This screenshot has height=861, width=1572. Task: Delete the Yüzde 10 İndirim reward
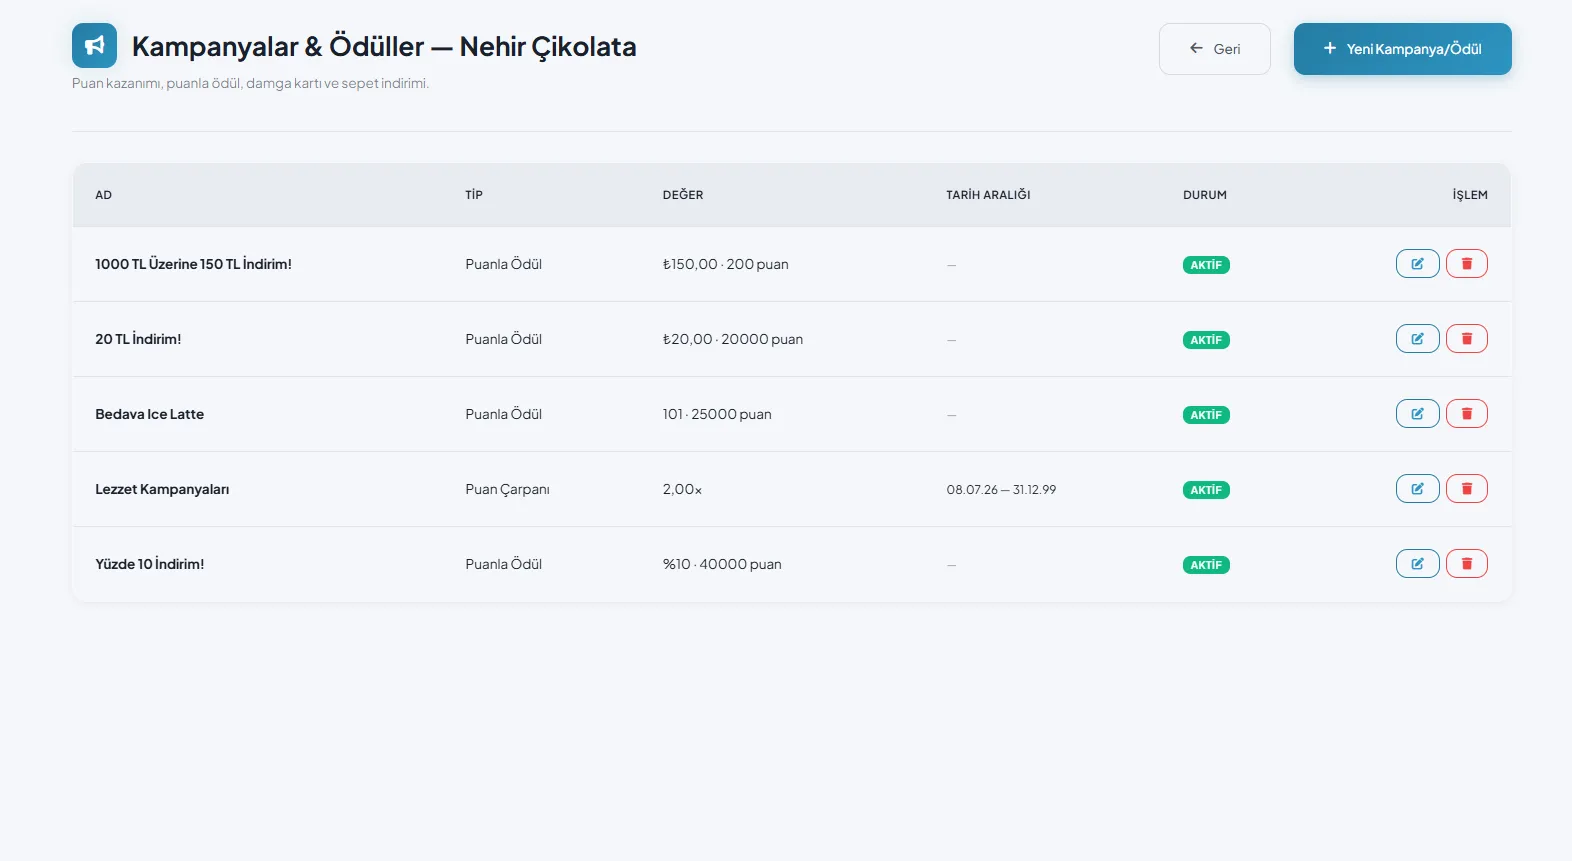pyautogui.click(x=1467, y=564)
